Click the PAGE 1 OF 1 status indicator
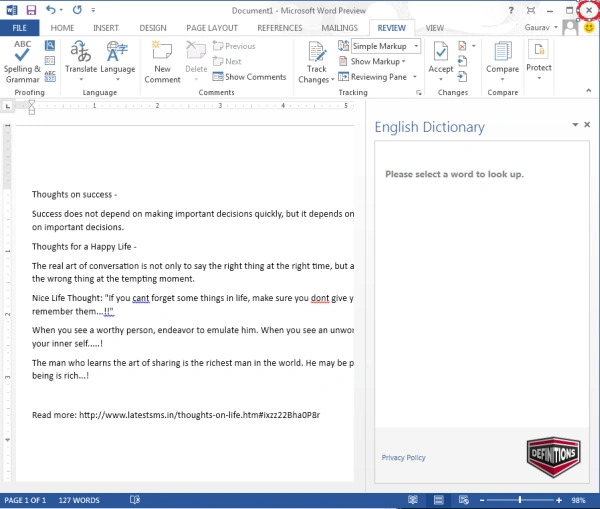Screen dimensions: 600x509 pyautogui.click(x=25, y=500)
